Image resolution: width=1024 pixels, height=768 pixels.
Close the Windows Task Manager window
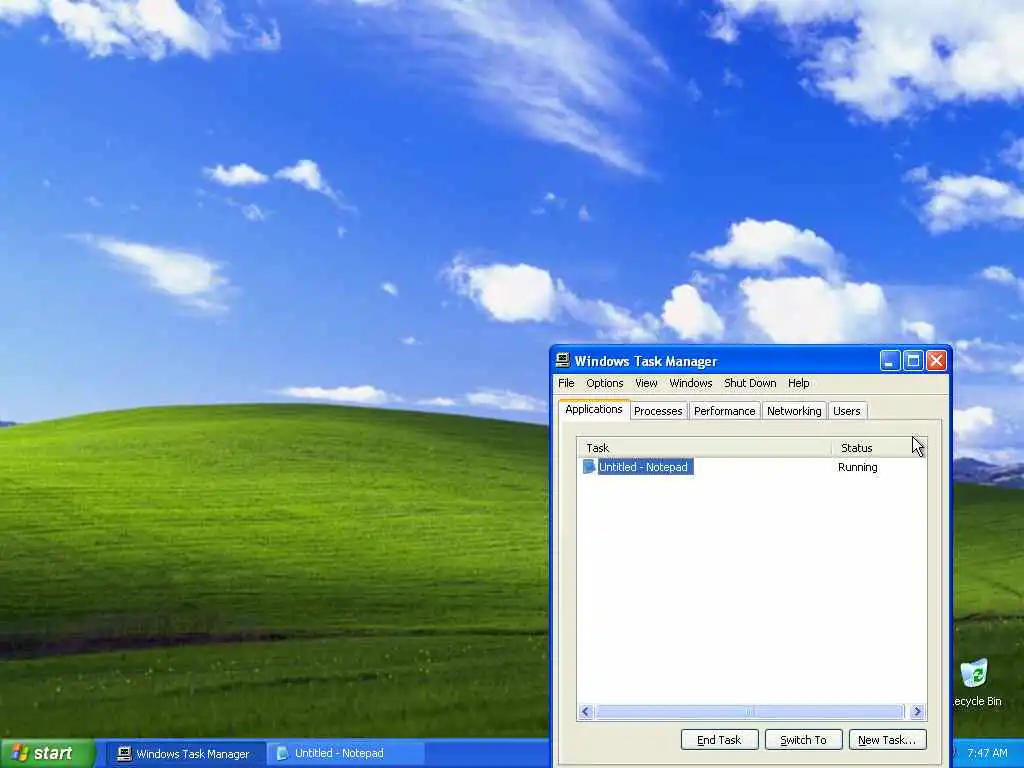[x=936, y=360]
